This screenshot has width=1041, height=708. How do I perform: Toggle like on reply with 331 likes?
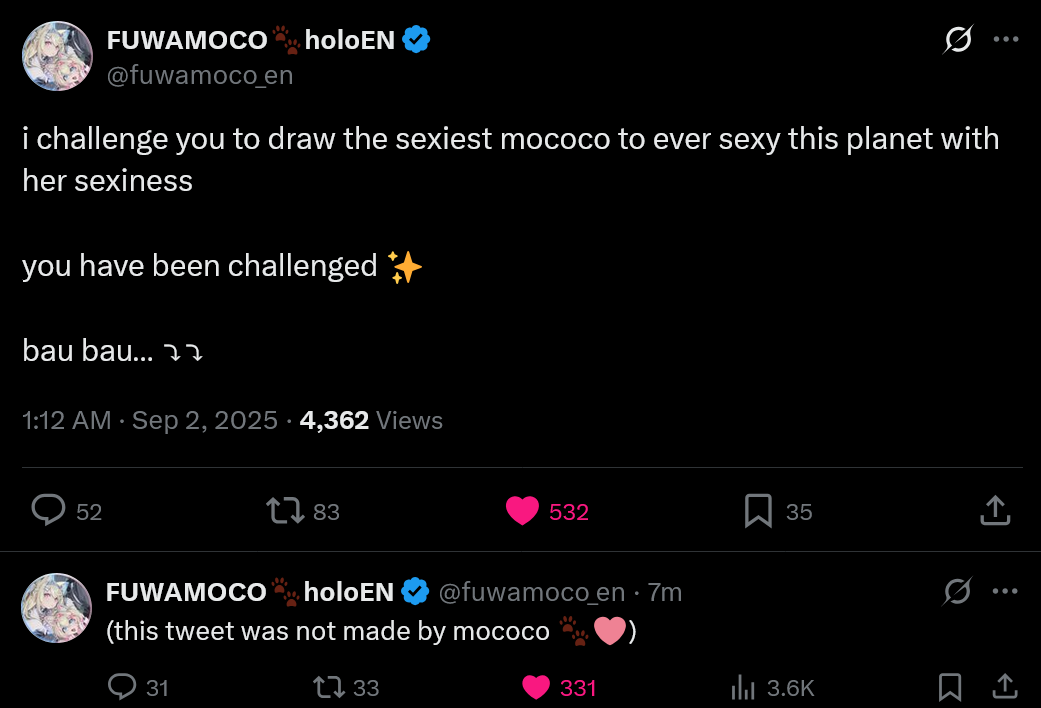click(537, 687)
